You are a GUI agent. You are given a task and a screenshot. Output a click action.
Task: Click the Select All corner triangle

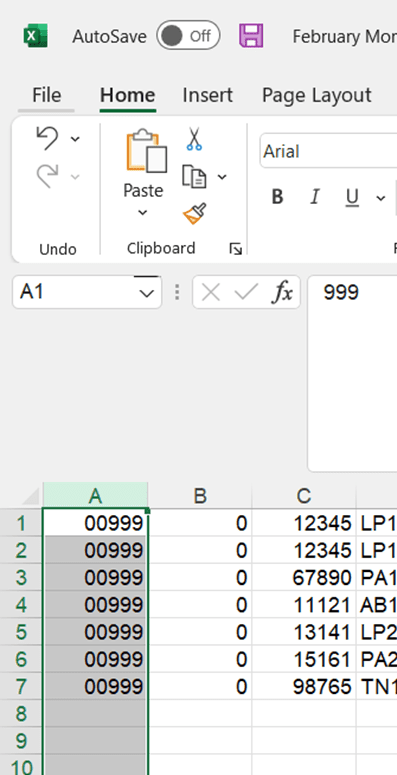(32, 496)
